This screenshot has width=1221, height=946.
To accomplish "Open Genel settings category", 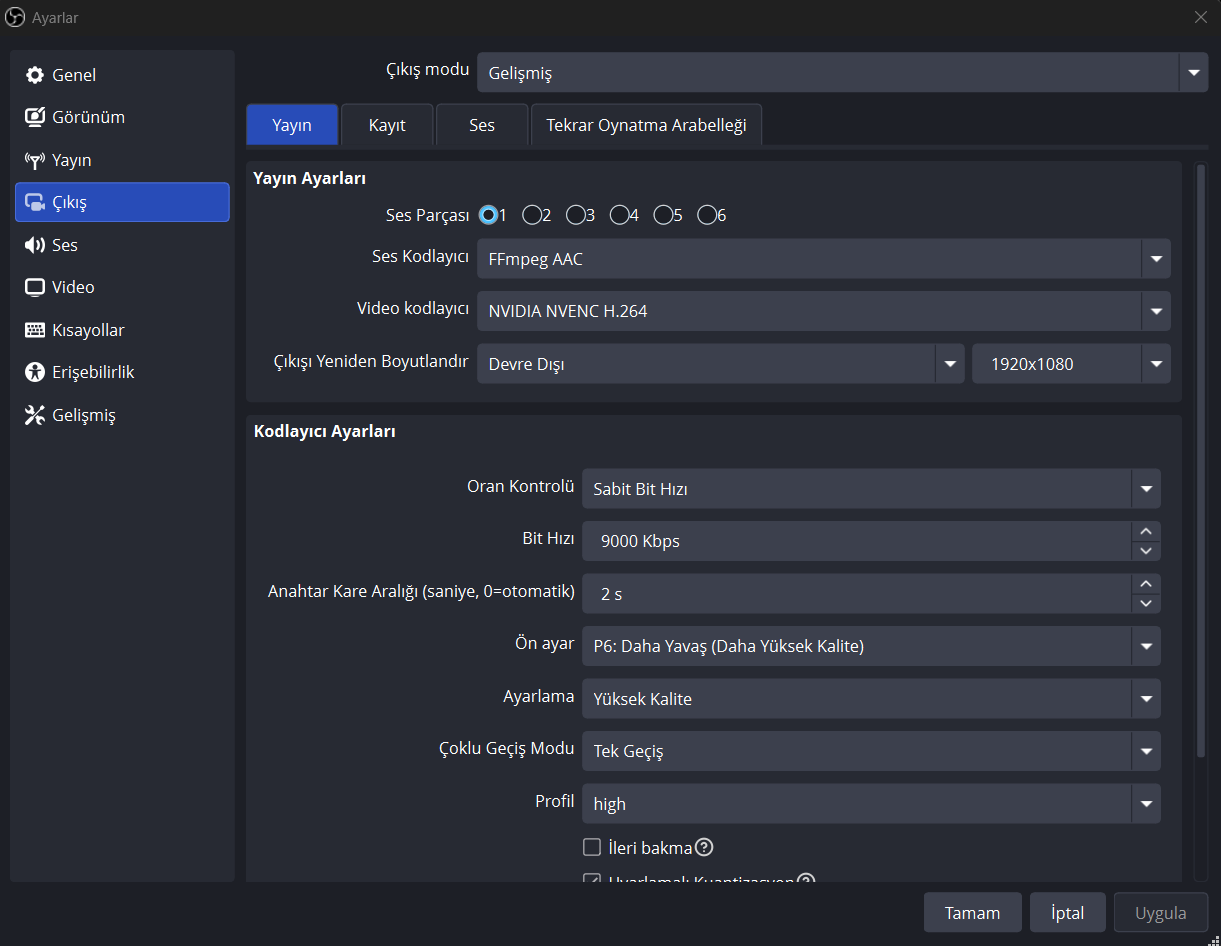I will click(x=122, y=75).
